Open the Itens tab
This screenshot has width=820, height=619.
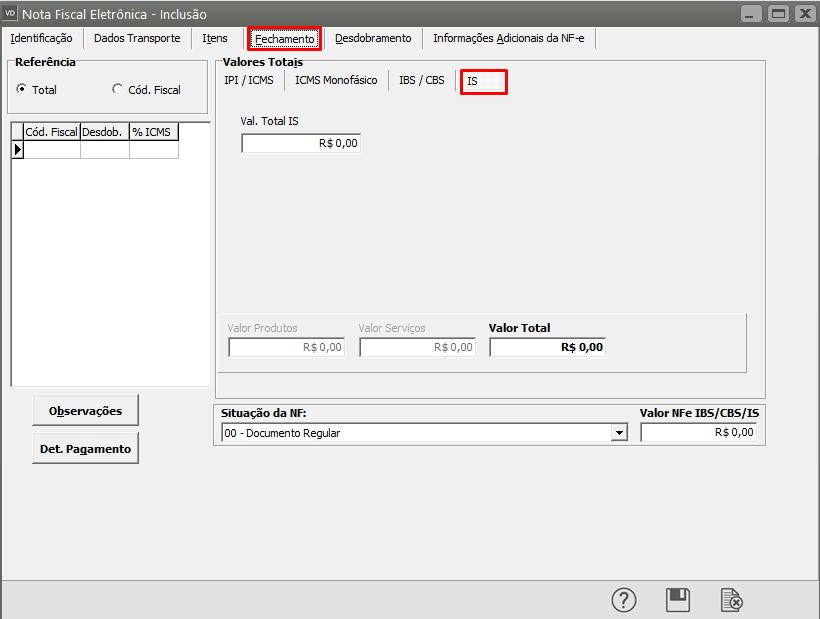[215, 38]
